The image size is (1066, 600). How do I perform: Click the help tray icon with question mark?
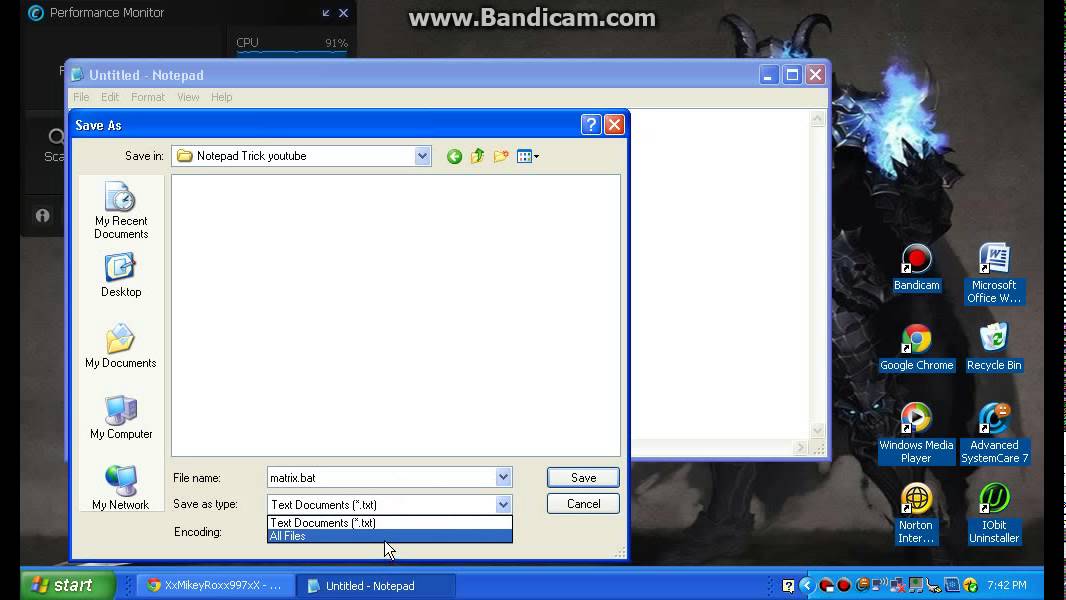click(788, 586)
